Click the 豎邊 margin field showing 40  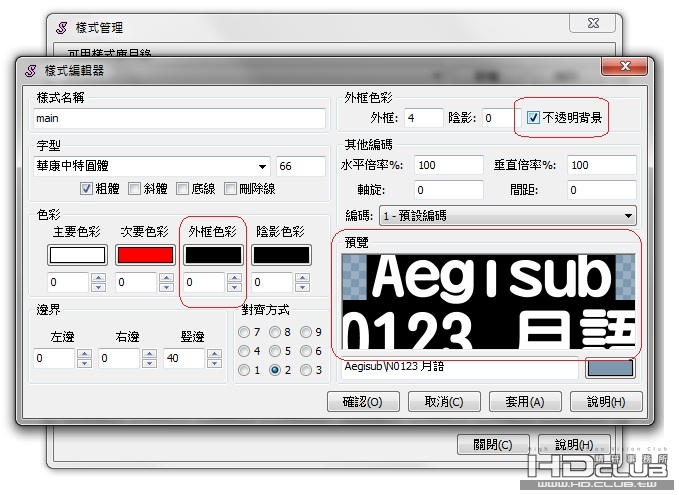(x=184, y=358)
